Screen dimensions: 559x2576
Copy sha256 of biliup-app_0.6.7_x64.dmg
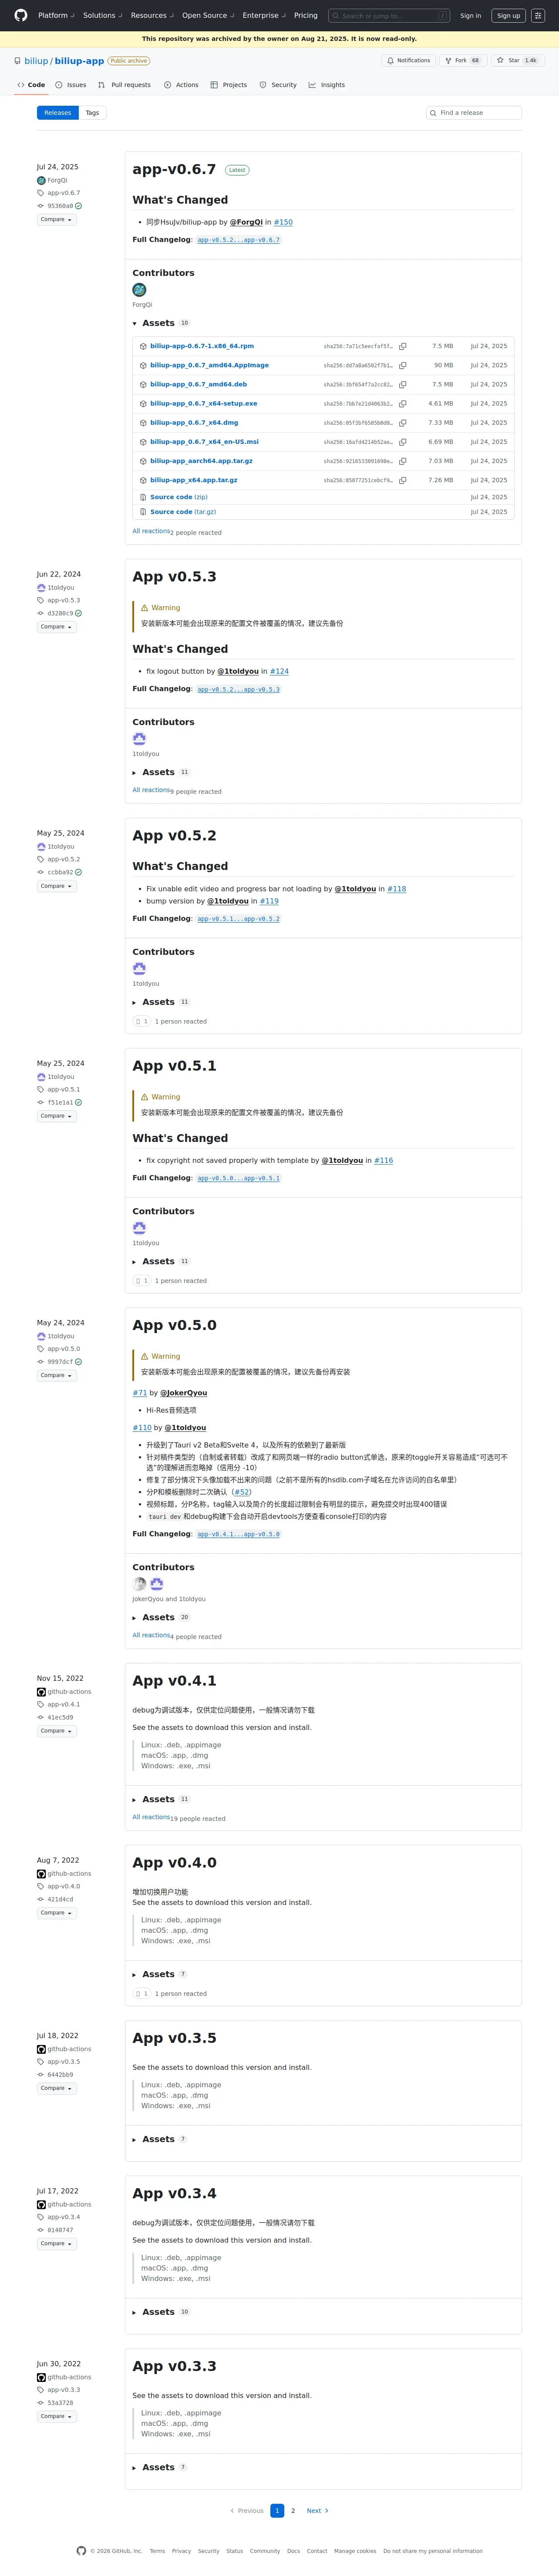point(403,423)
